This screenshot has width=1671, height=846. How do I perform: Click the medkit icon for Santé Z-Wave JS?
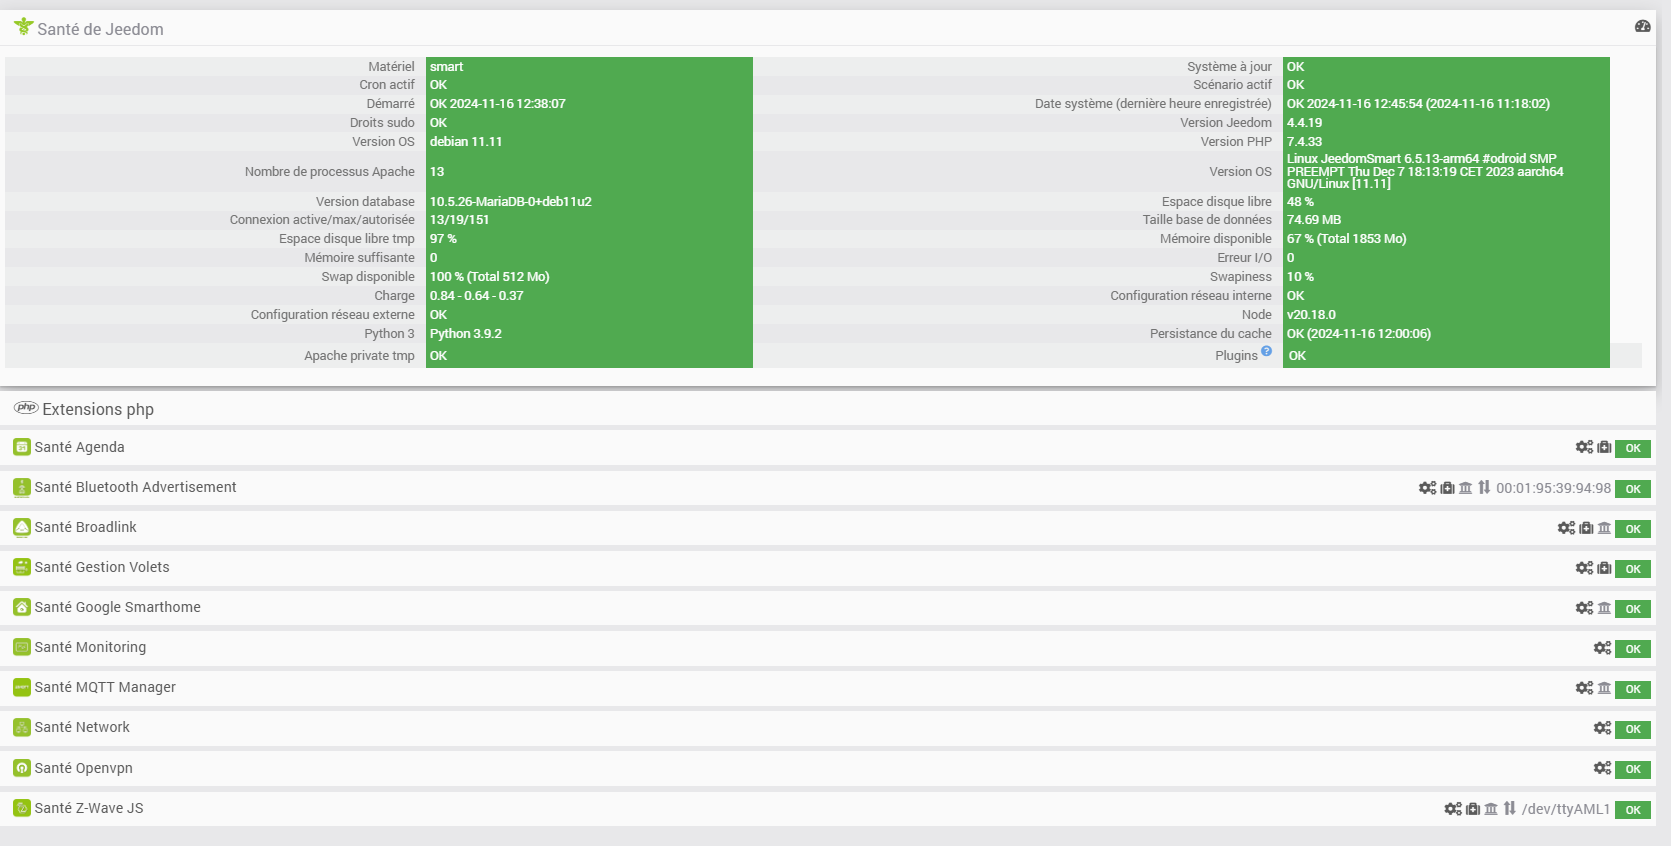click(1473, 808)
